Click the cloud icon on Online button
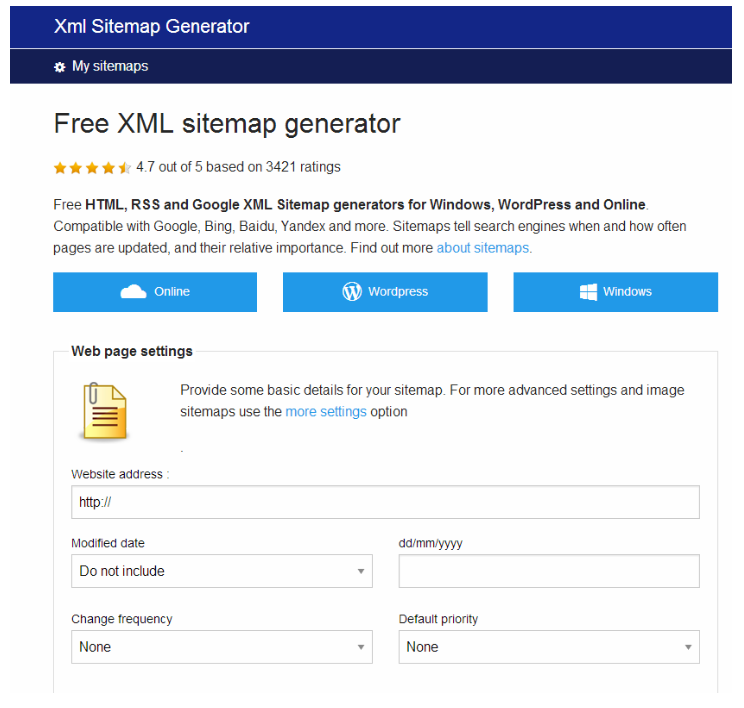This screenshot has width=744, height=708. [133, 291]
